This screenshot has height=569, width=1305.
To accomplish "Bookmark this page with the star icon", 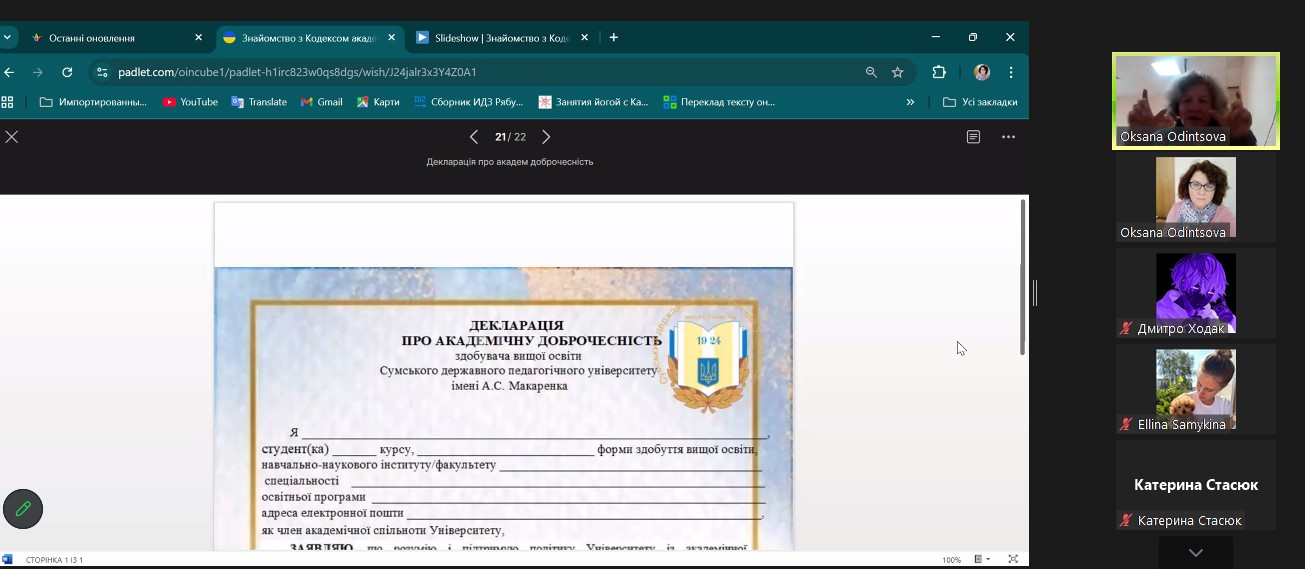I will [x=898, y=72].
